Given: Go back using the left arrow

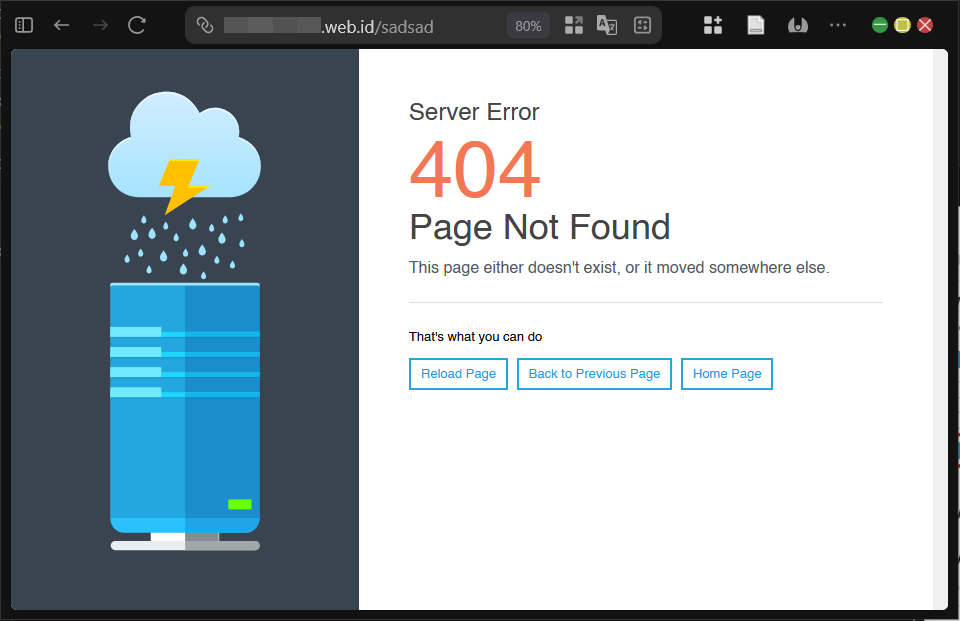Looking at the screenshot, I should [x=61, y=25].
